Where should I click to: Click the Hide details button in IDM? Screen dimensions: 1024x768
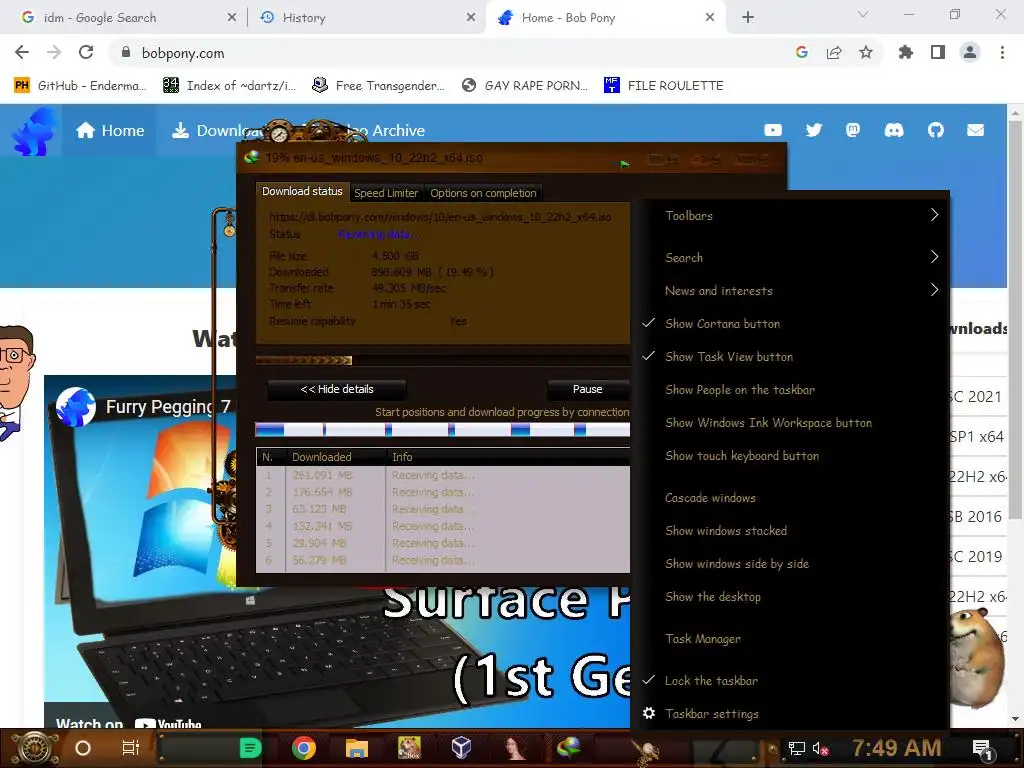point(337,389)
